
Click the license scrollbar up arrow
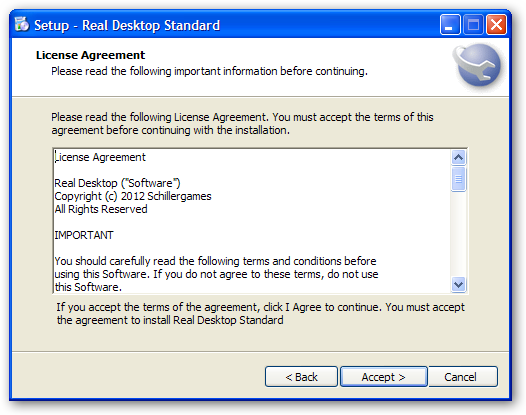click(458, 157)
